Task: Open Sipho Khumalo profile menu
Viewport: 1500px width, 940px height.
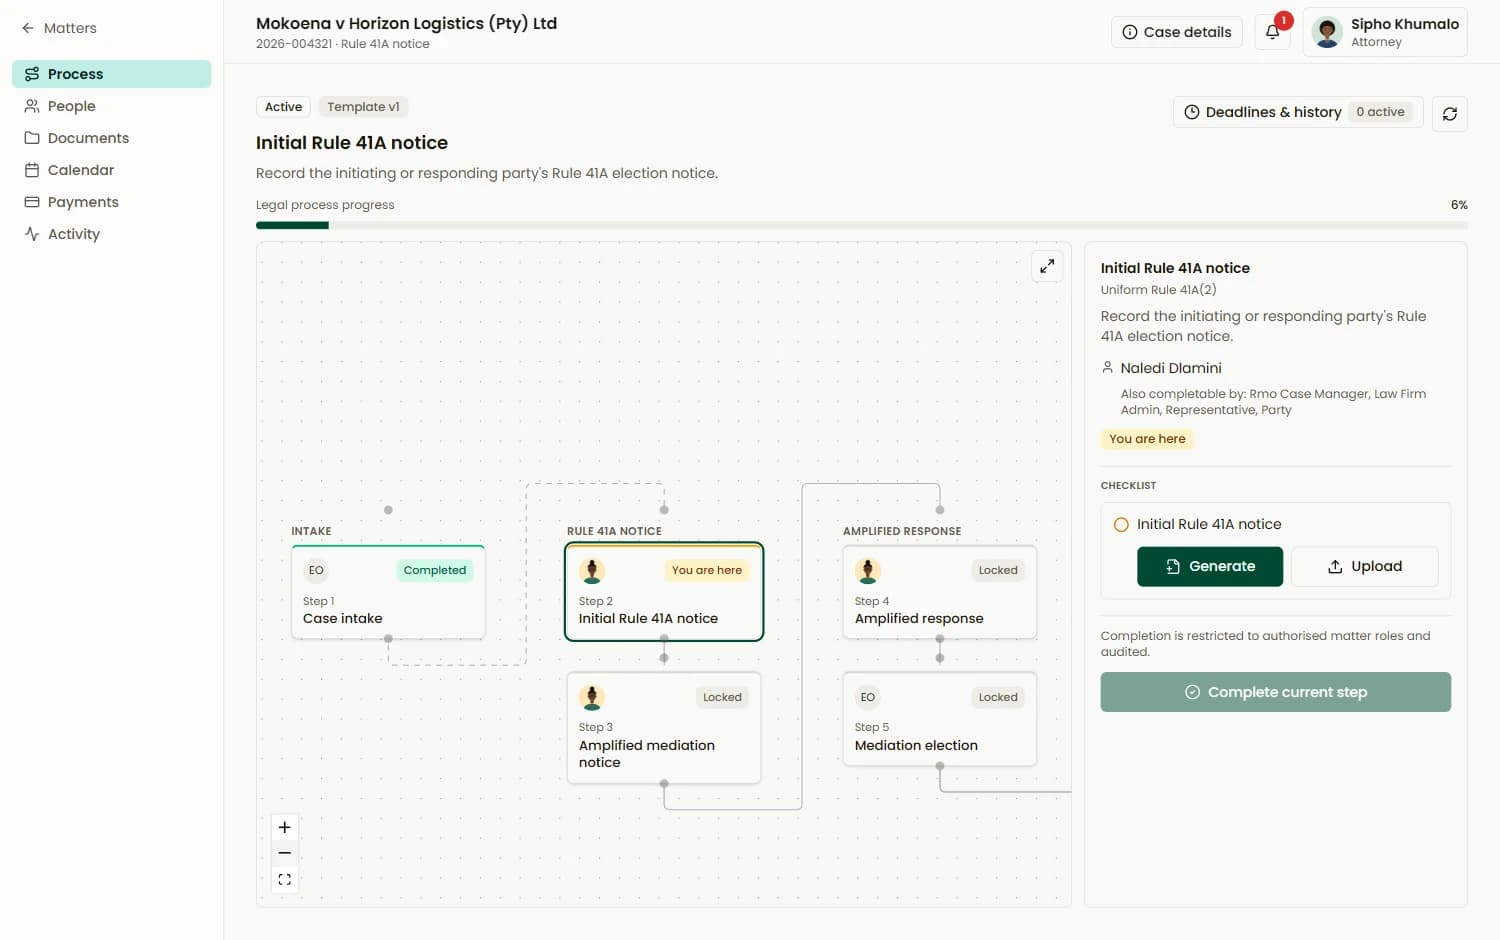Action: click(1384, 32)
